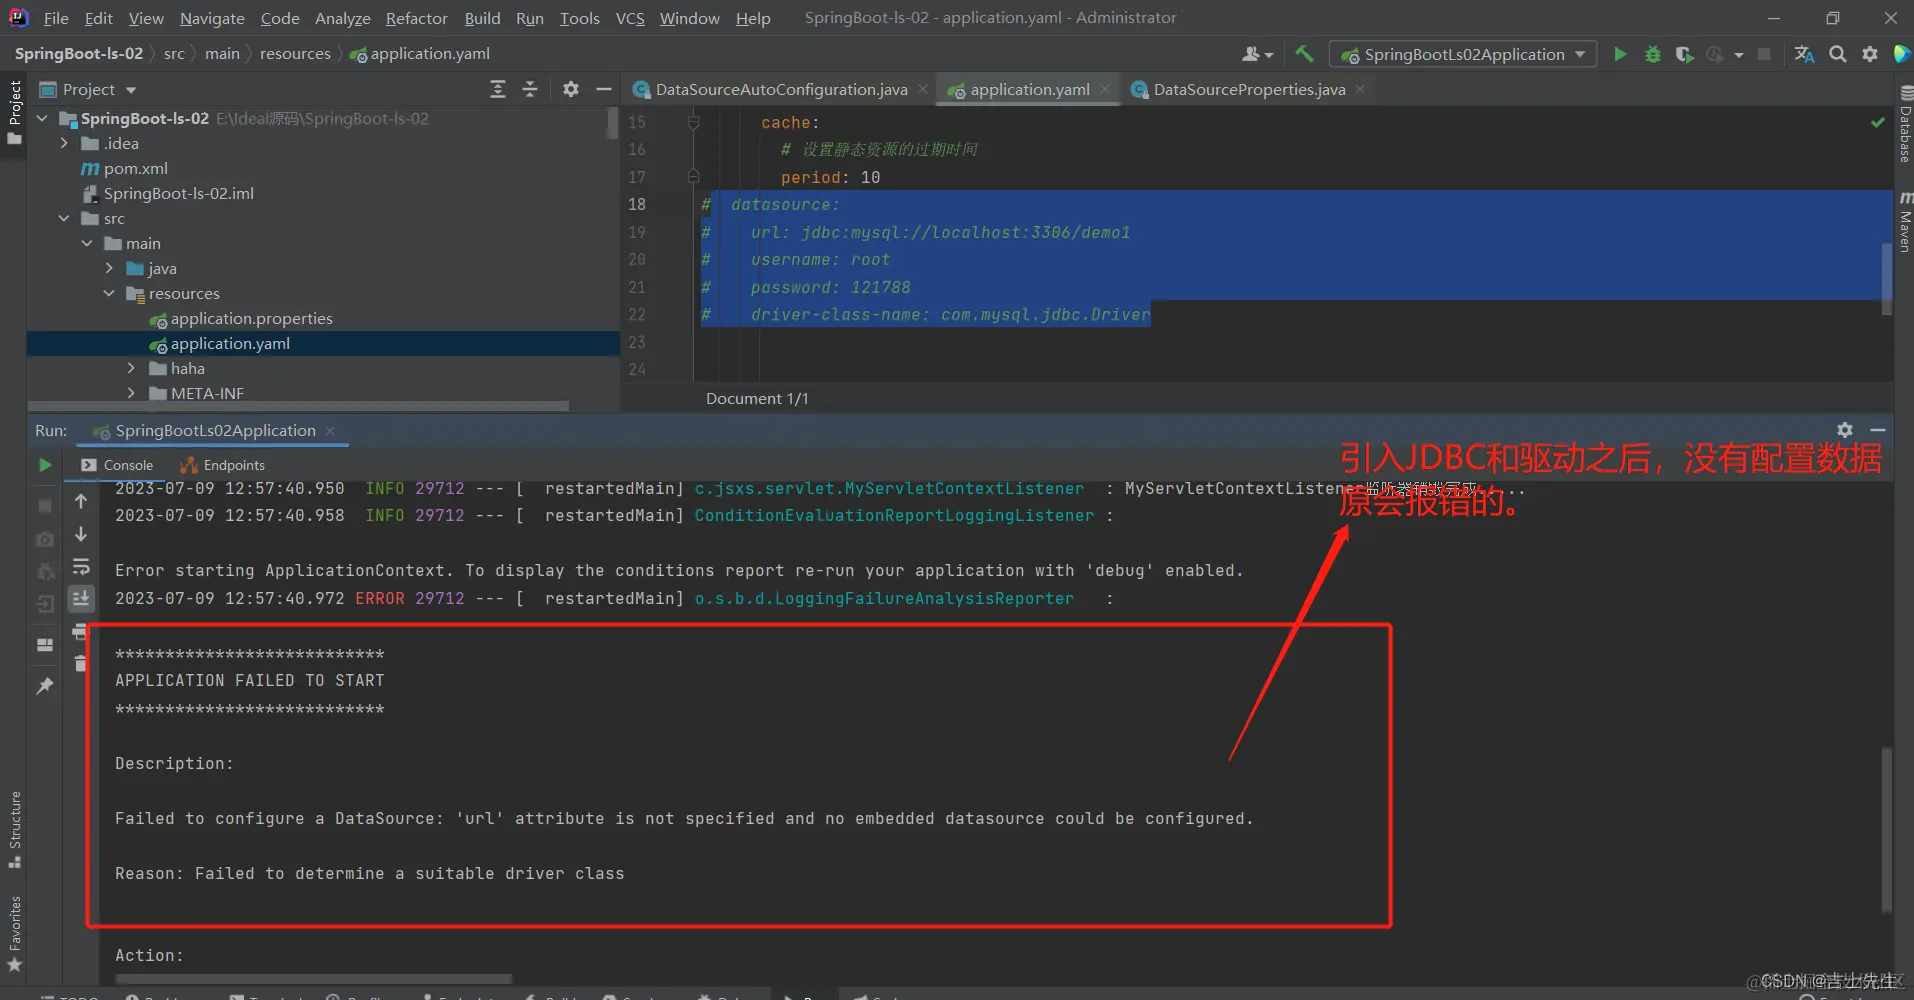
Task: Open the Refactor menu
Action: (x=416, y=18)
